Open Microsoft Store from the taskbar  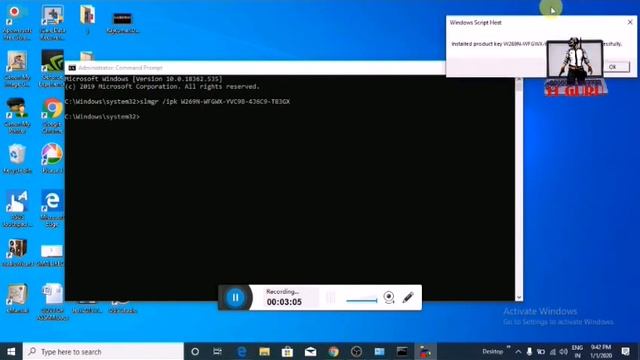coord(287,351)
